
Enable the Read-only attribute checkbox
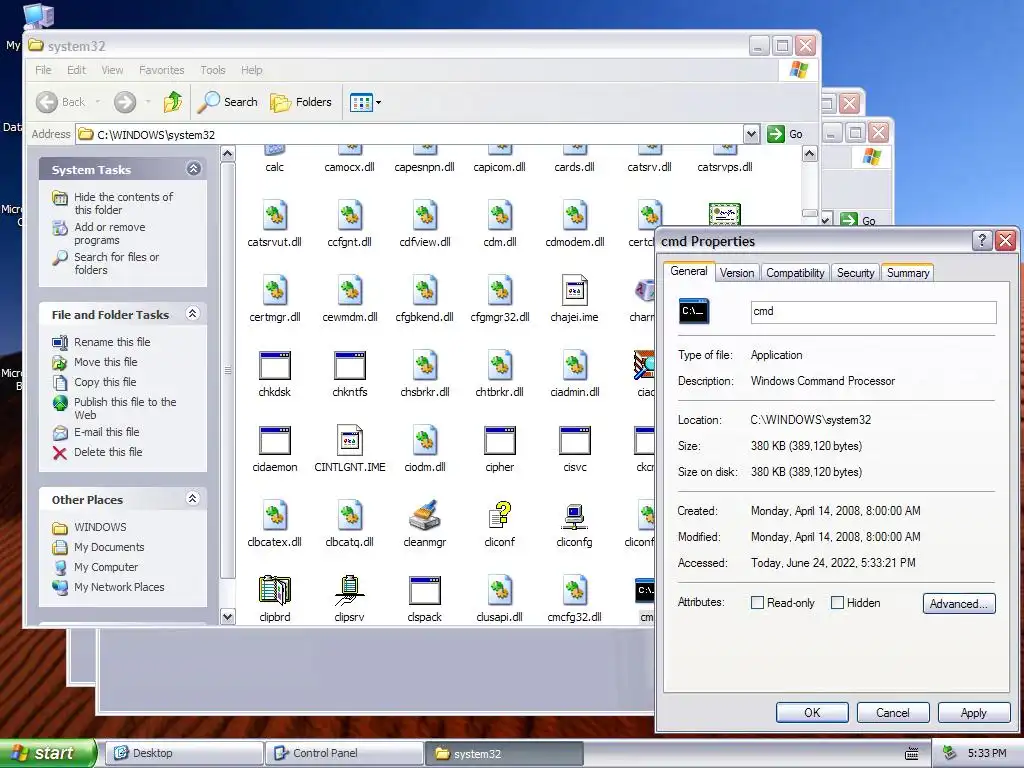click(758, 603)
